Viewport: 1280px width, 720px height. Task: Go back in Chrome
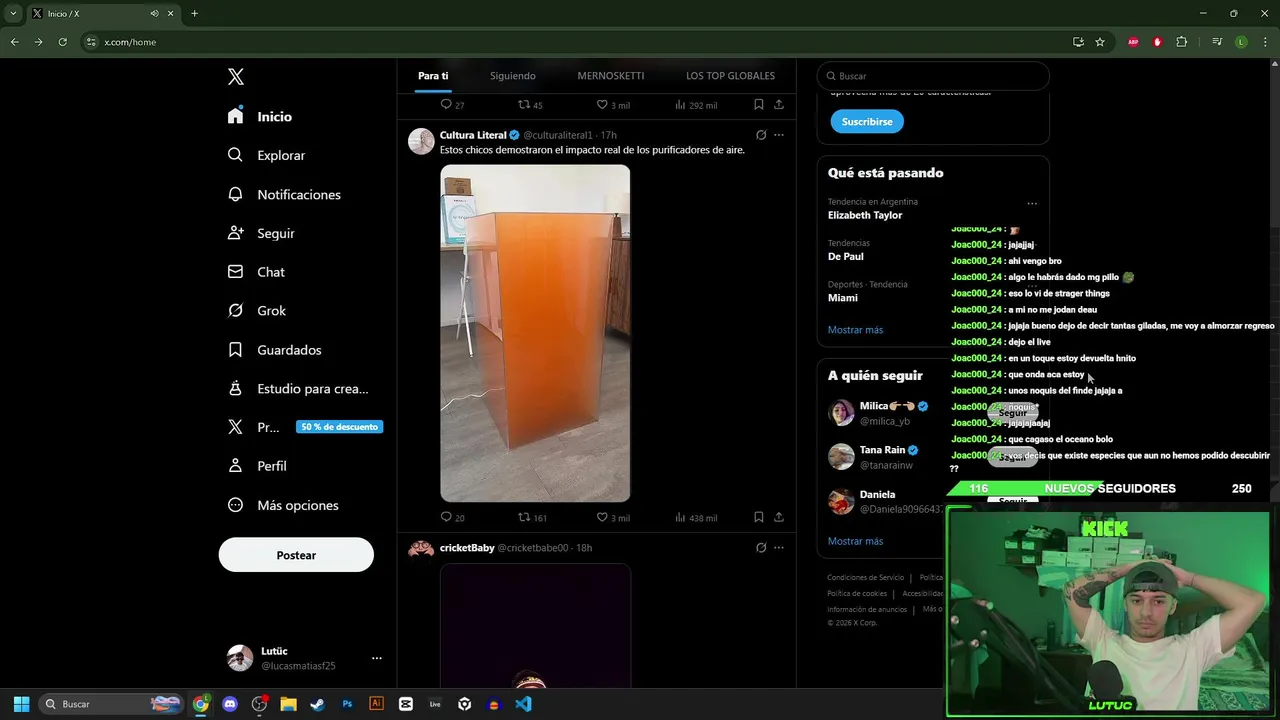14,42
